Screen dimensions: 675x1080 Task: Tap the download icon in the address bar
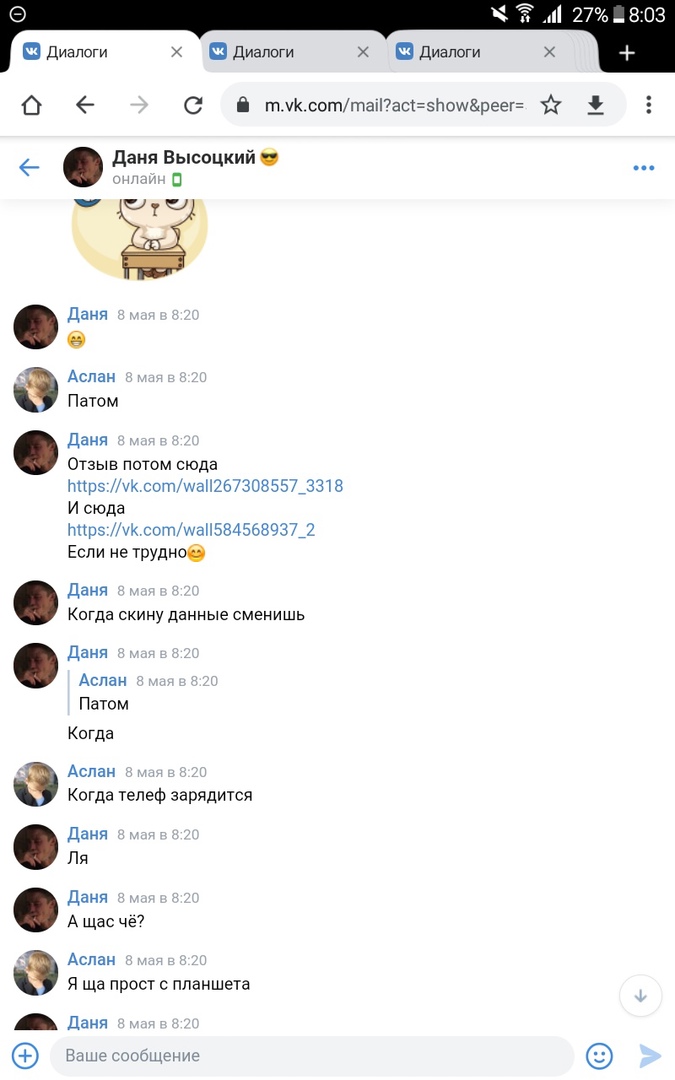click(x=595, y=105)
